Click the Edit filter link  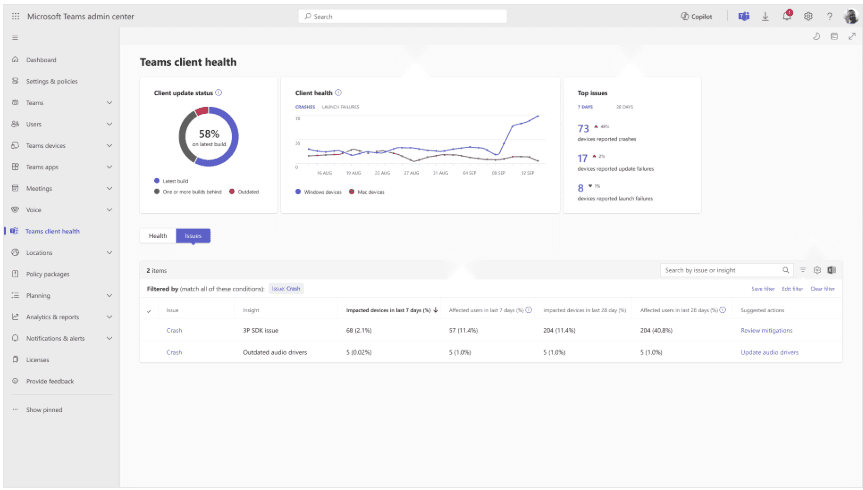[792, 290]
